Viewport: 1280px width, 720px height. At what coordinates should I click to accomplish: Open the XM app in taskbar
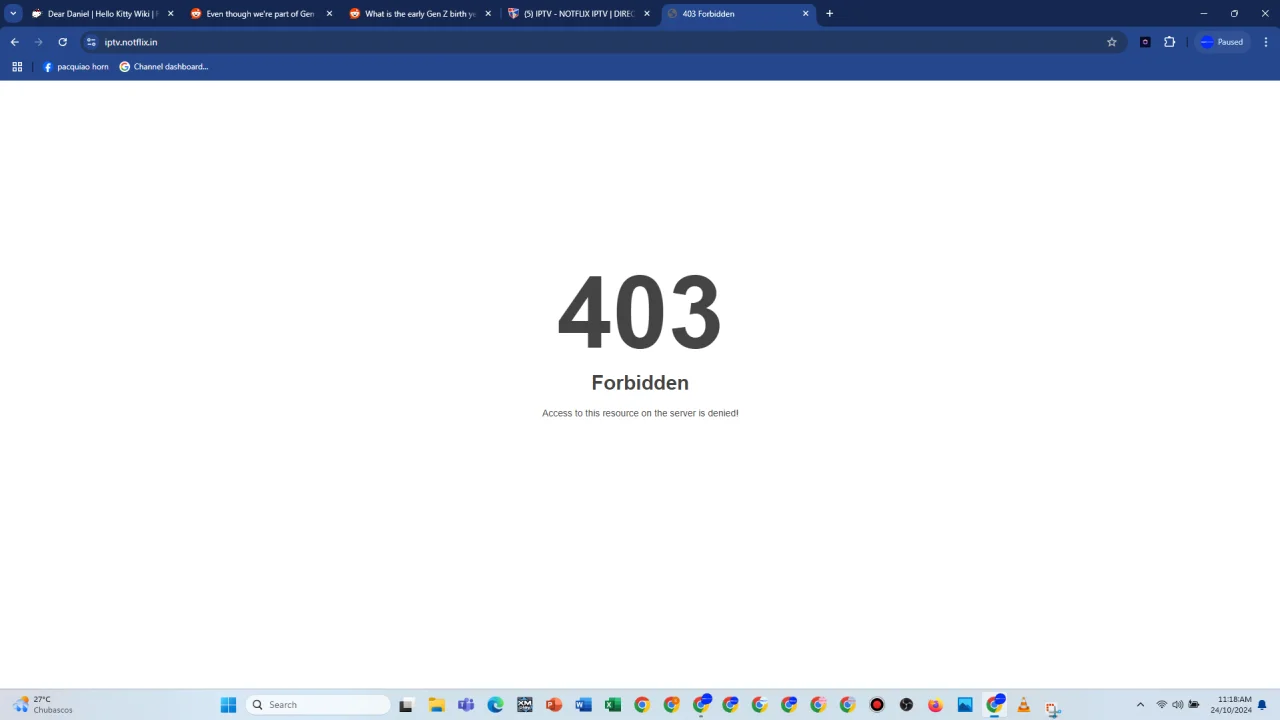tap(525, 705)
